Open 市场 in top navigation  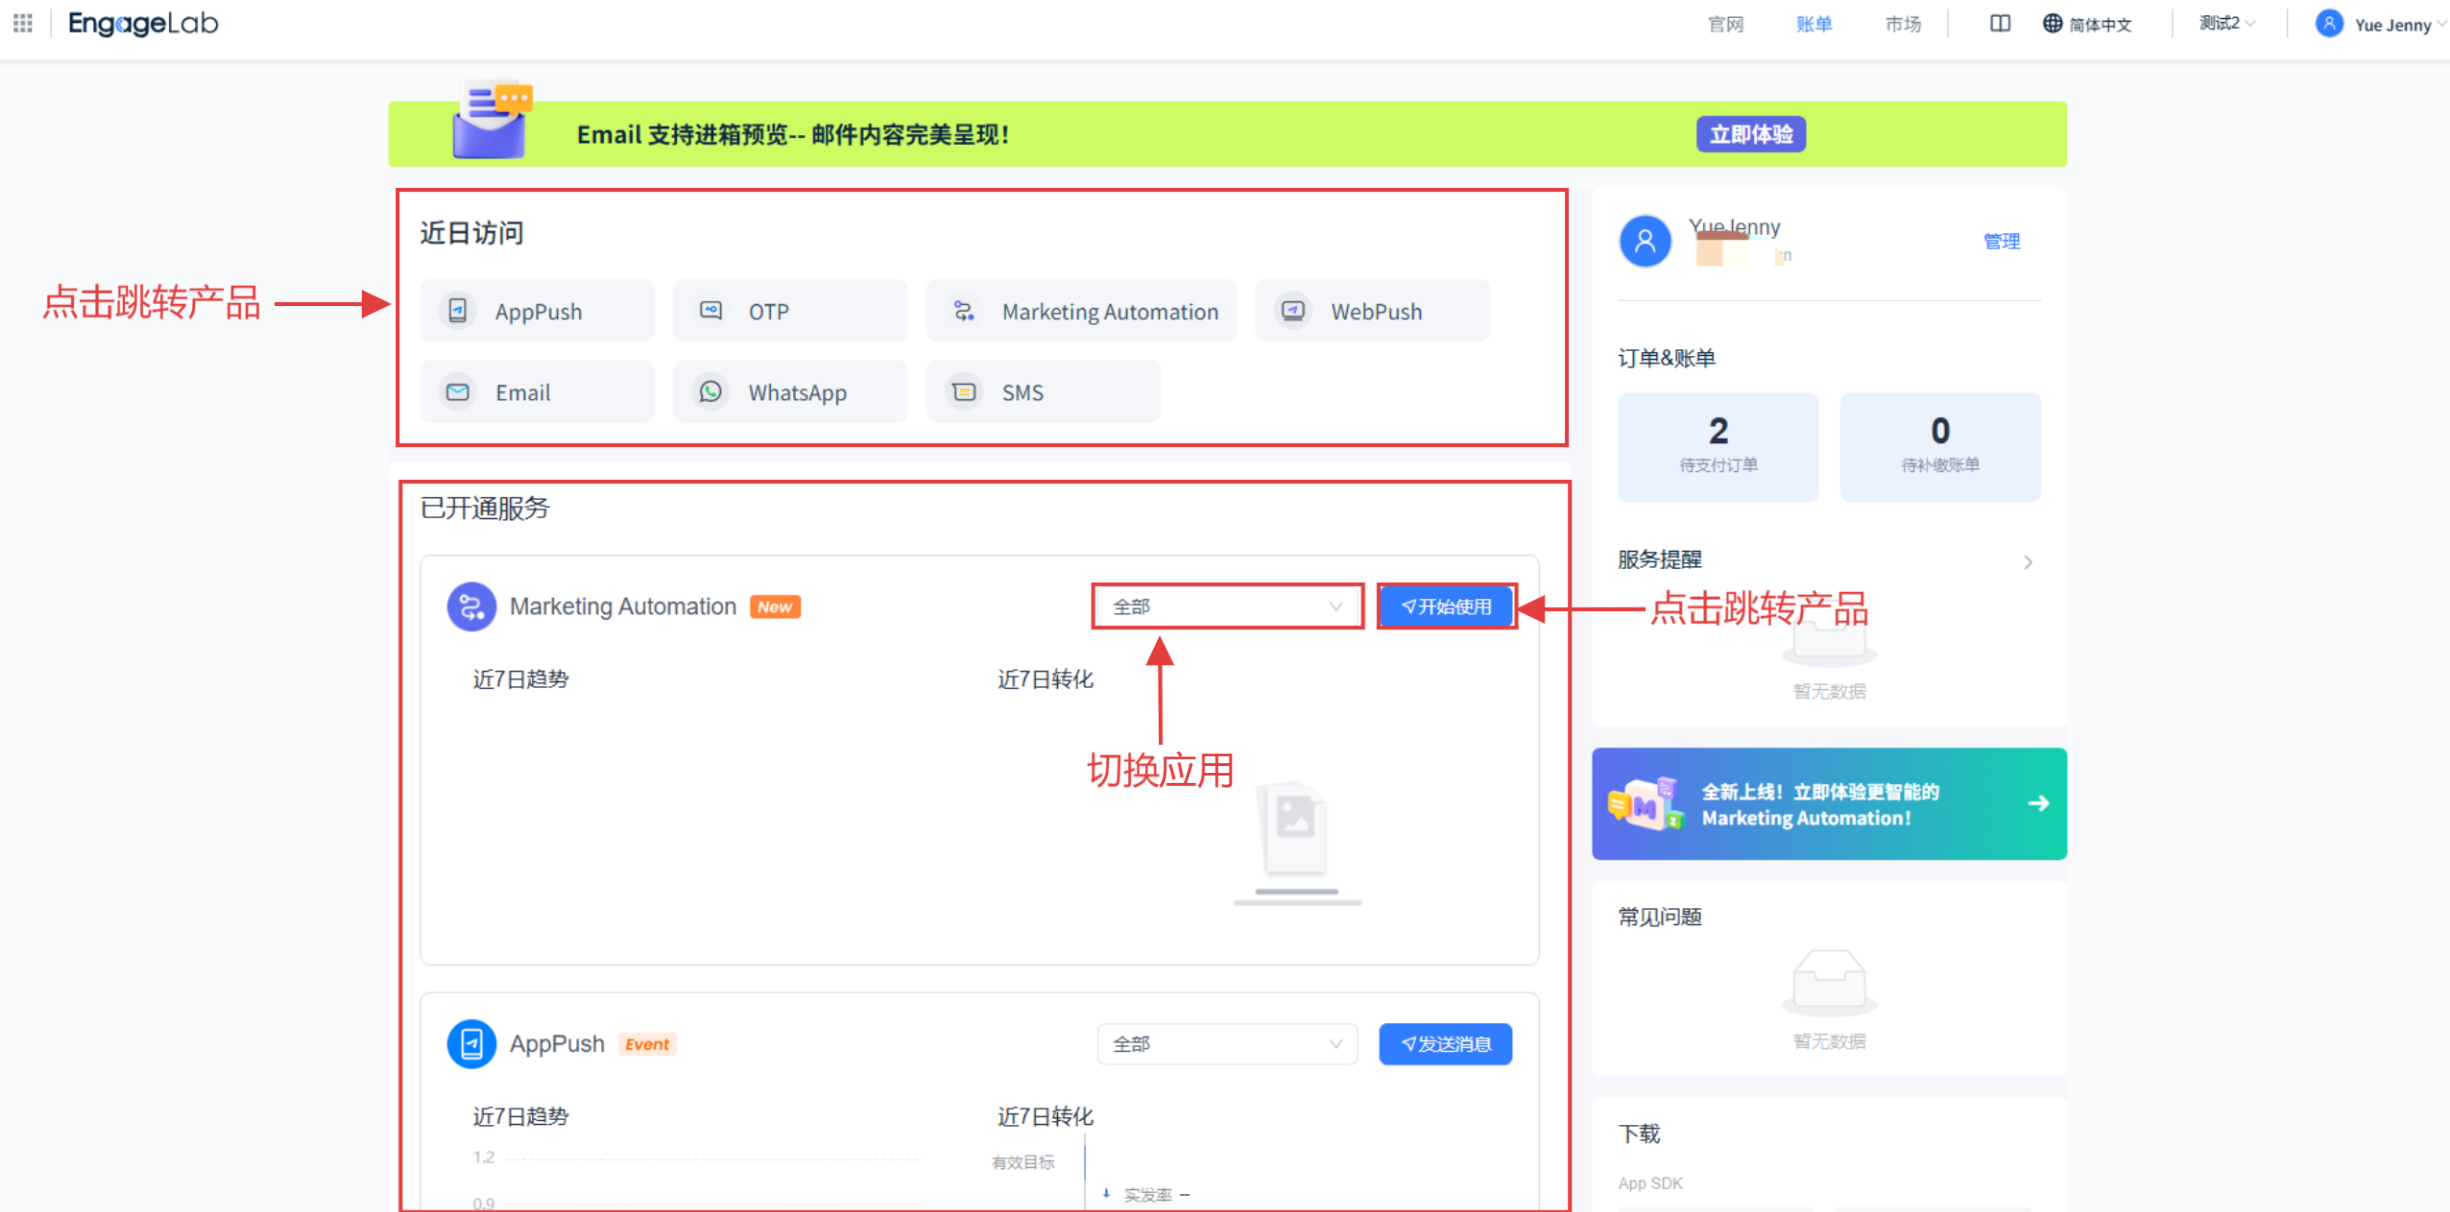[1903, 24]
